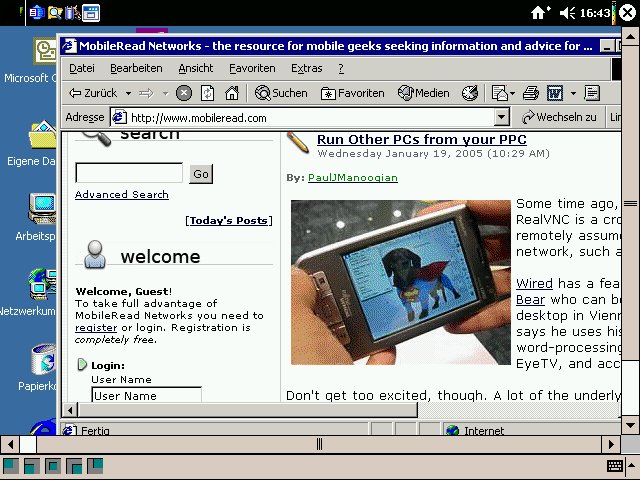Click the VNC viewer right scroll arrow
This screenshot has height=480, width=640.
point(611,444)
